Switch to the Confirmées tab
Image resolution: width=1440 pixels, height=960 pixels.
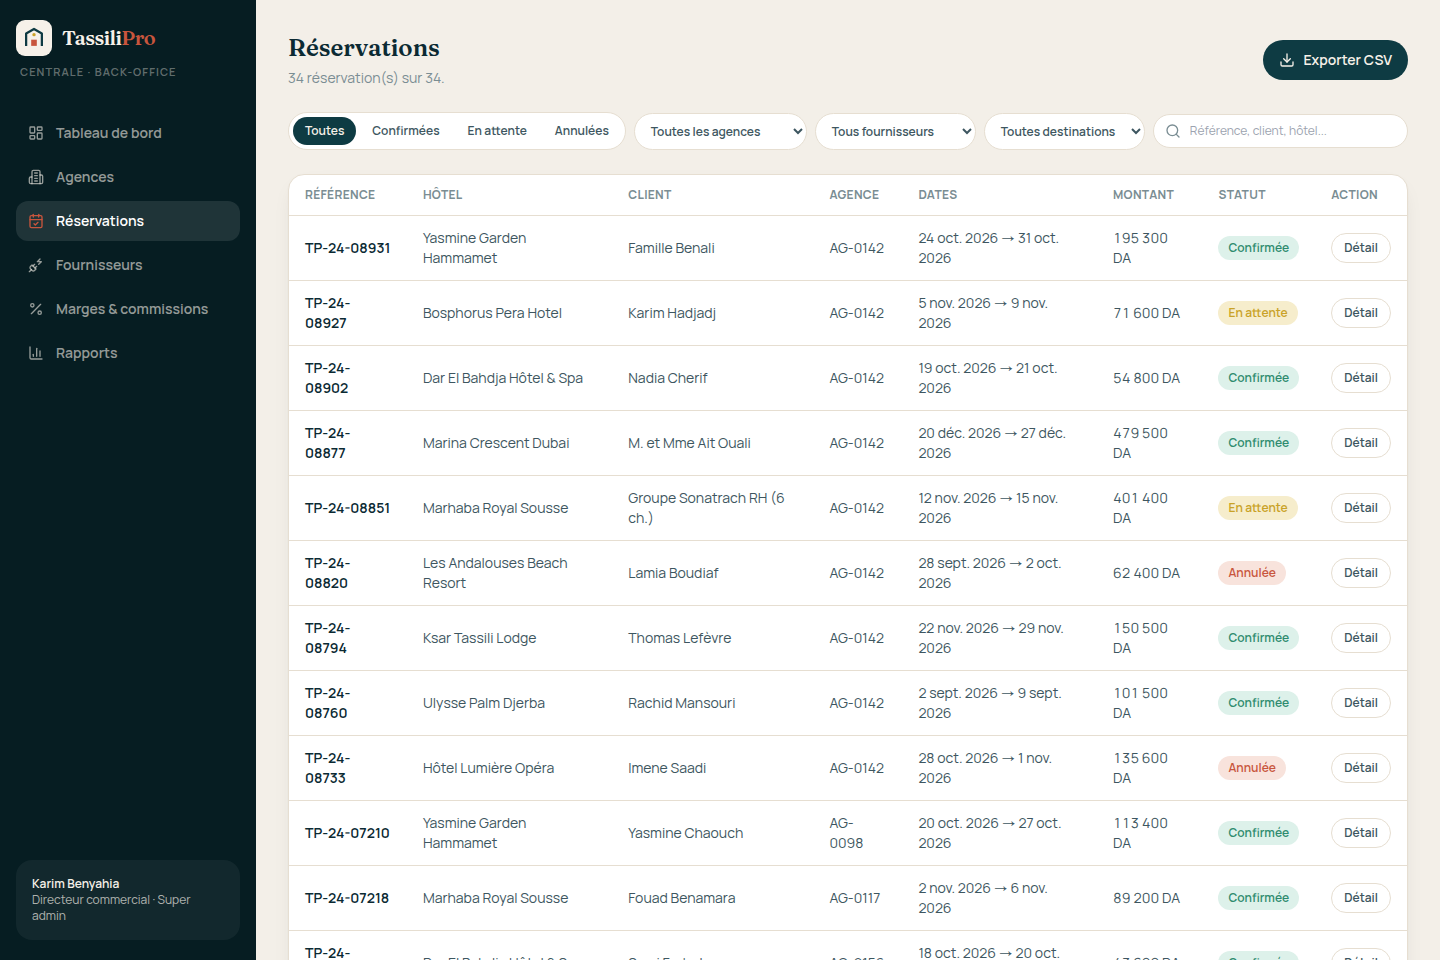coord(406,131)
